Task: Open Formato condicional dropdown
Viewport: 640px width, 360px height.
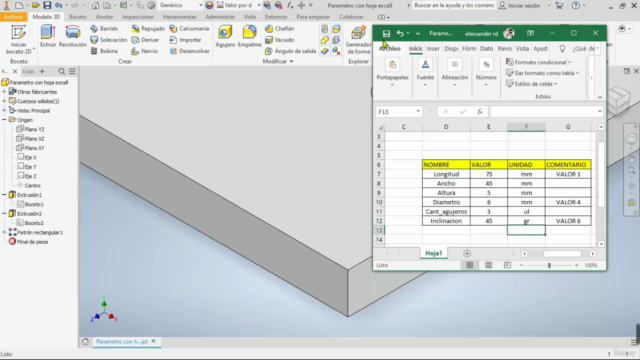Action: (538, 62)
